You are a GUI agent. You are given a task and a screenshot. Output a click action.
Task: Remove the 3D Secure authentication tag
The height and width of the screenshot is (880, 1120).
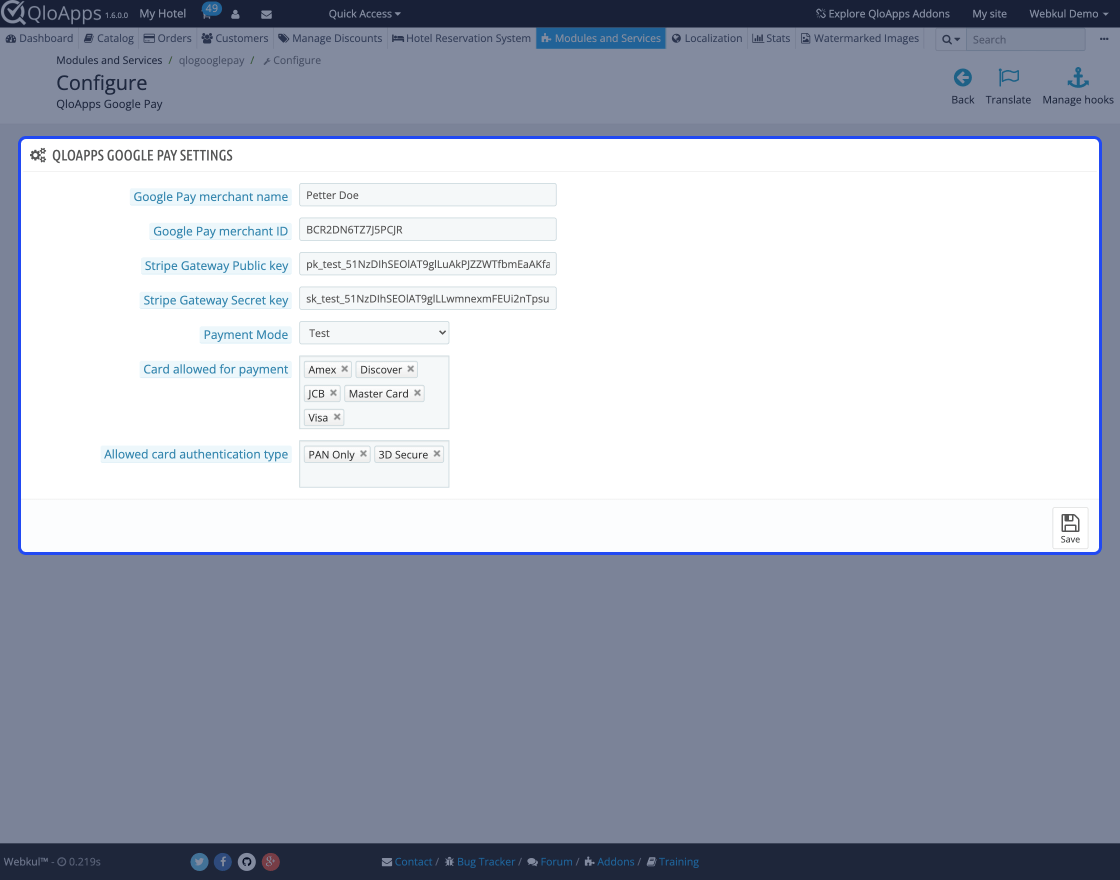[436, 454]
